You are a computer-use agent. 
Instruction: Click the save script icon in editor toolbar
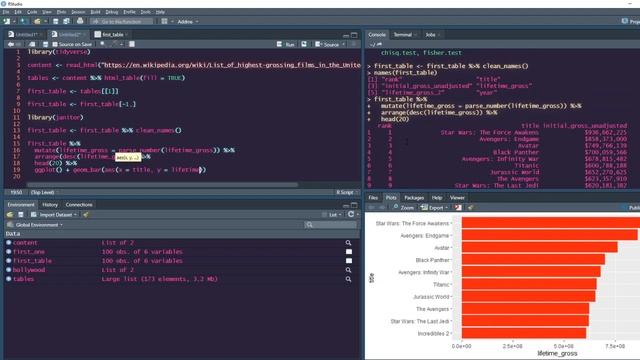45,44
